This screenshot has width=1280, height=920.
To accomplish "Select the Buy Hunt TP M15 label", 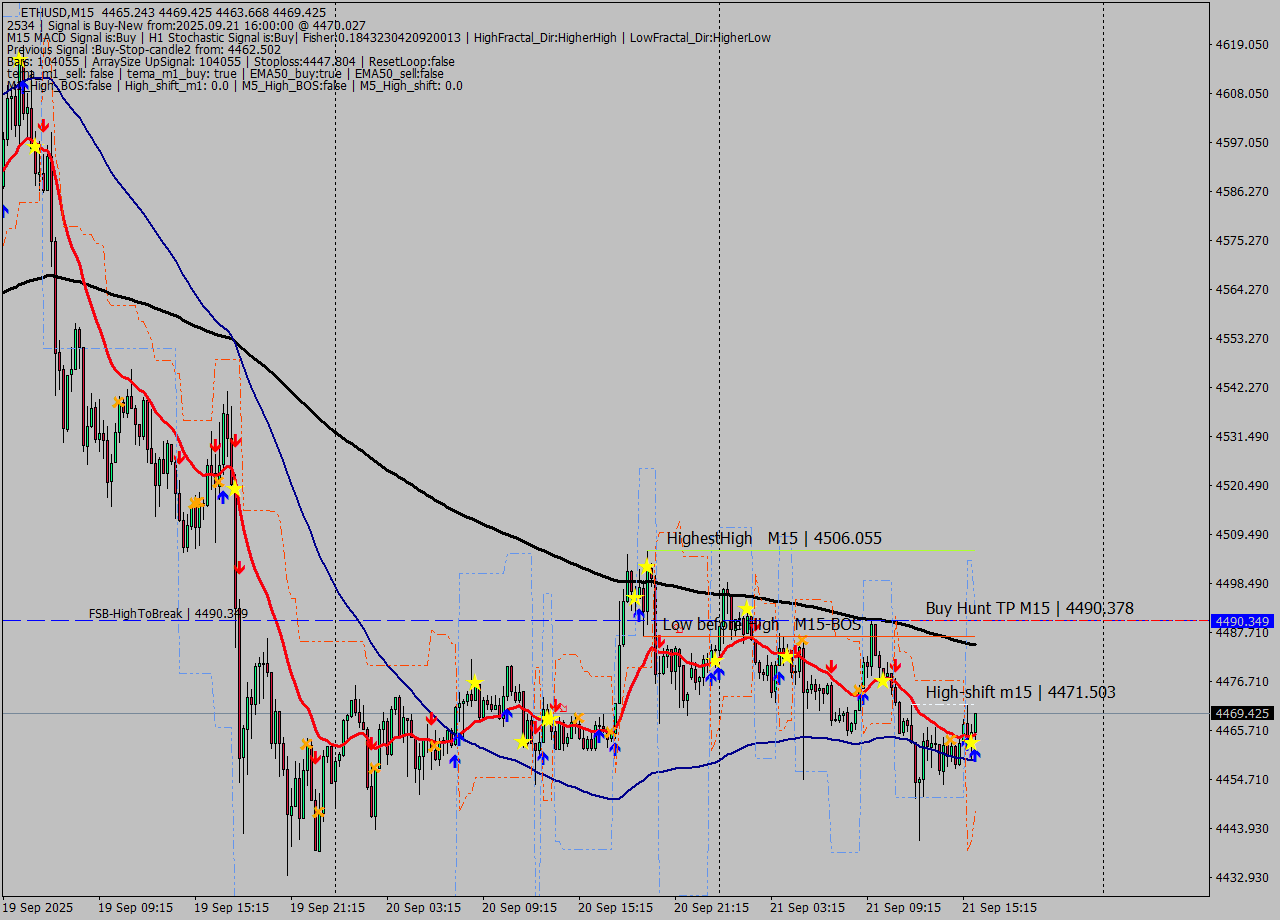I will [x=1029, y=608].
